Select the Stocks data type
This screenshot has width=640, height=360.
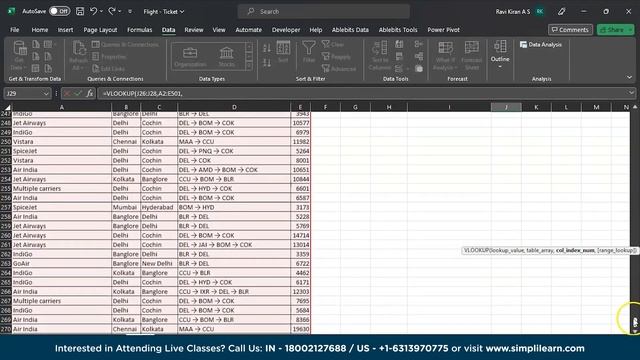(x=227, y=57)
